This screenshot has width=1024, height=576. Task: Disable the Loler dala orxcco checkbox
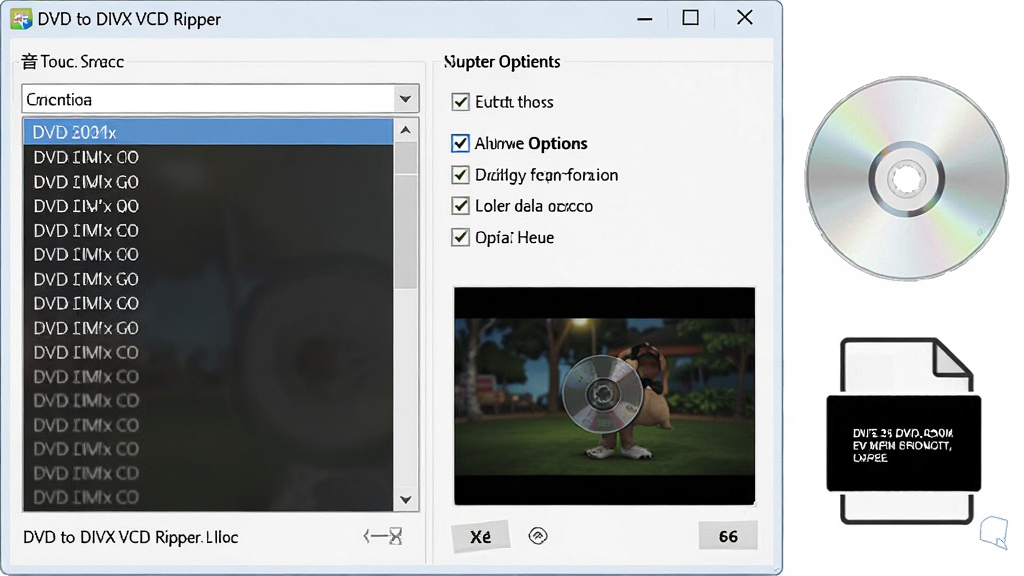[460, 206]
